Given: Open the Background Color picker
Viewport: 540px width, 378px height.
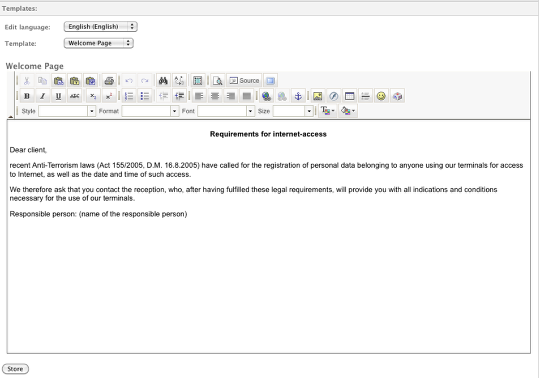Looking at the screenshot, I should (x=348, y=111).
